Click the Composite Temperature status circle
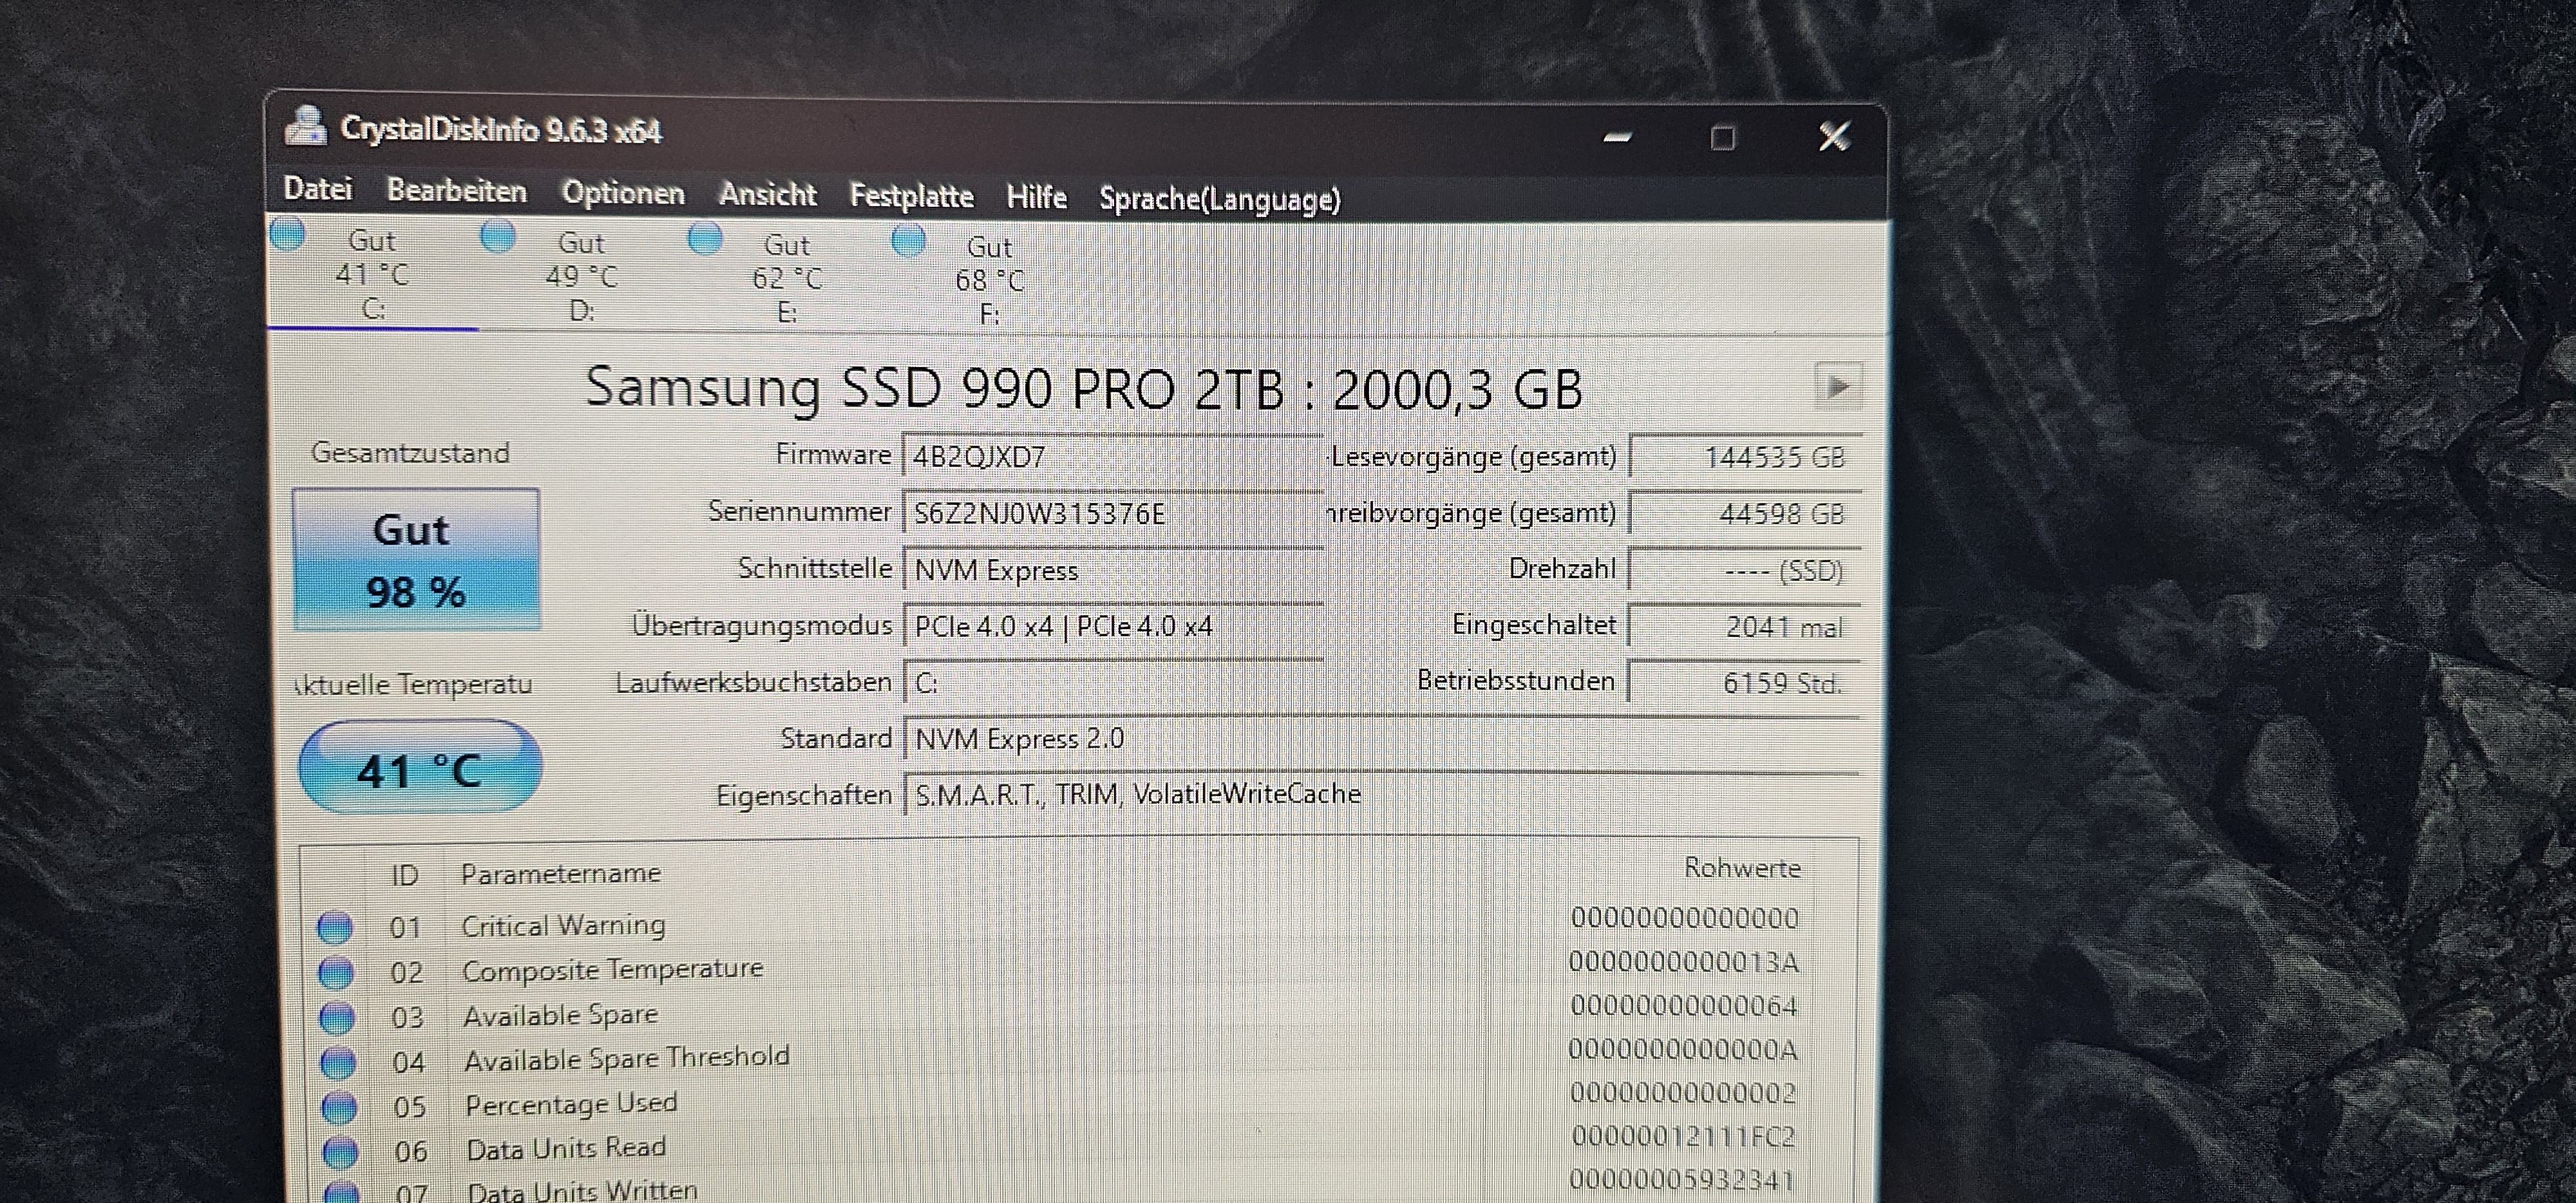The image size is (2576, 1203). click(x=336, y=972)
